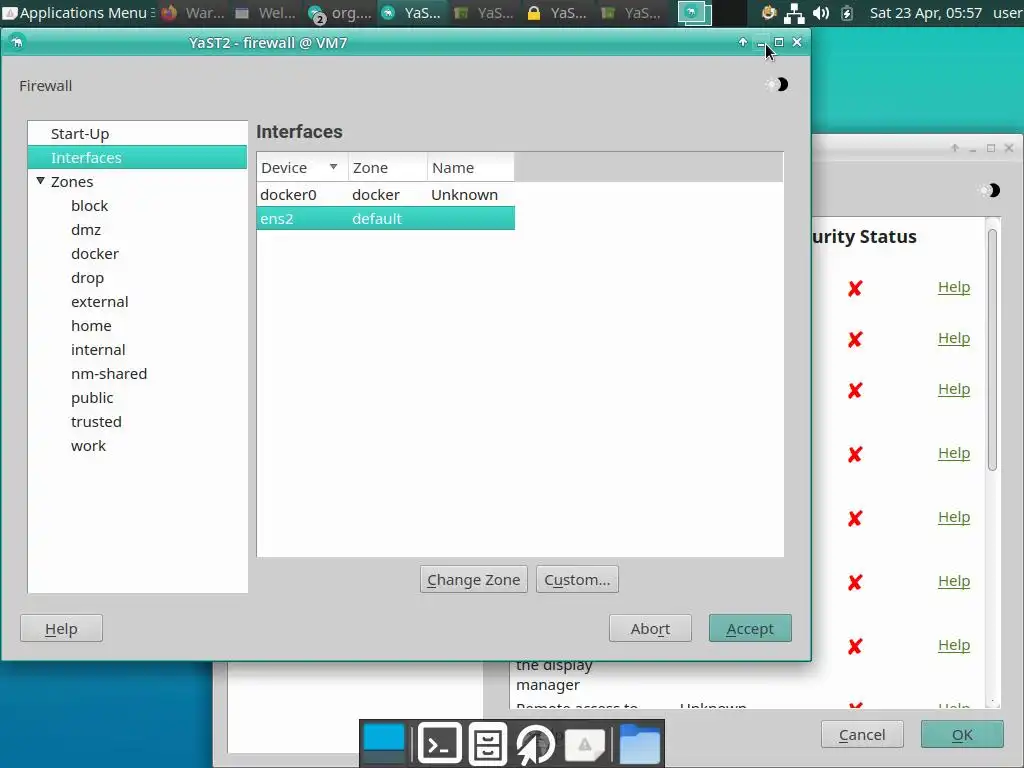Click the 'default' zone cell of ens2
The image size is (1024, 768).
pos(377,219)
